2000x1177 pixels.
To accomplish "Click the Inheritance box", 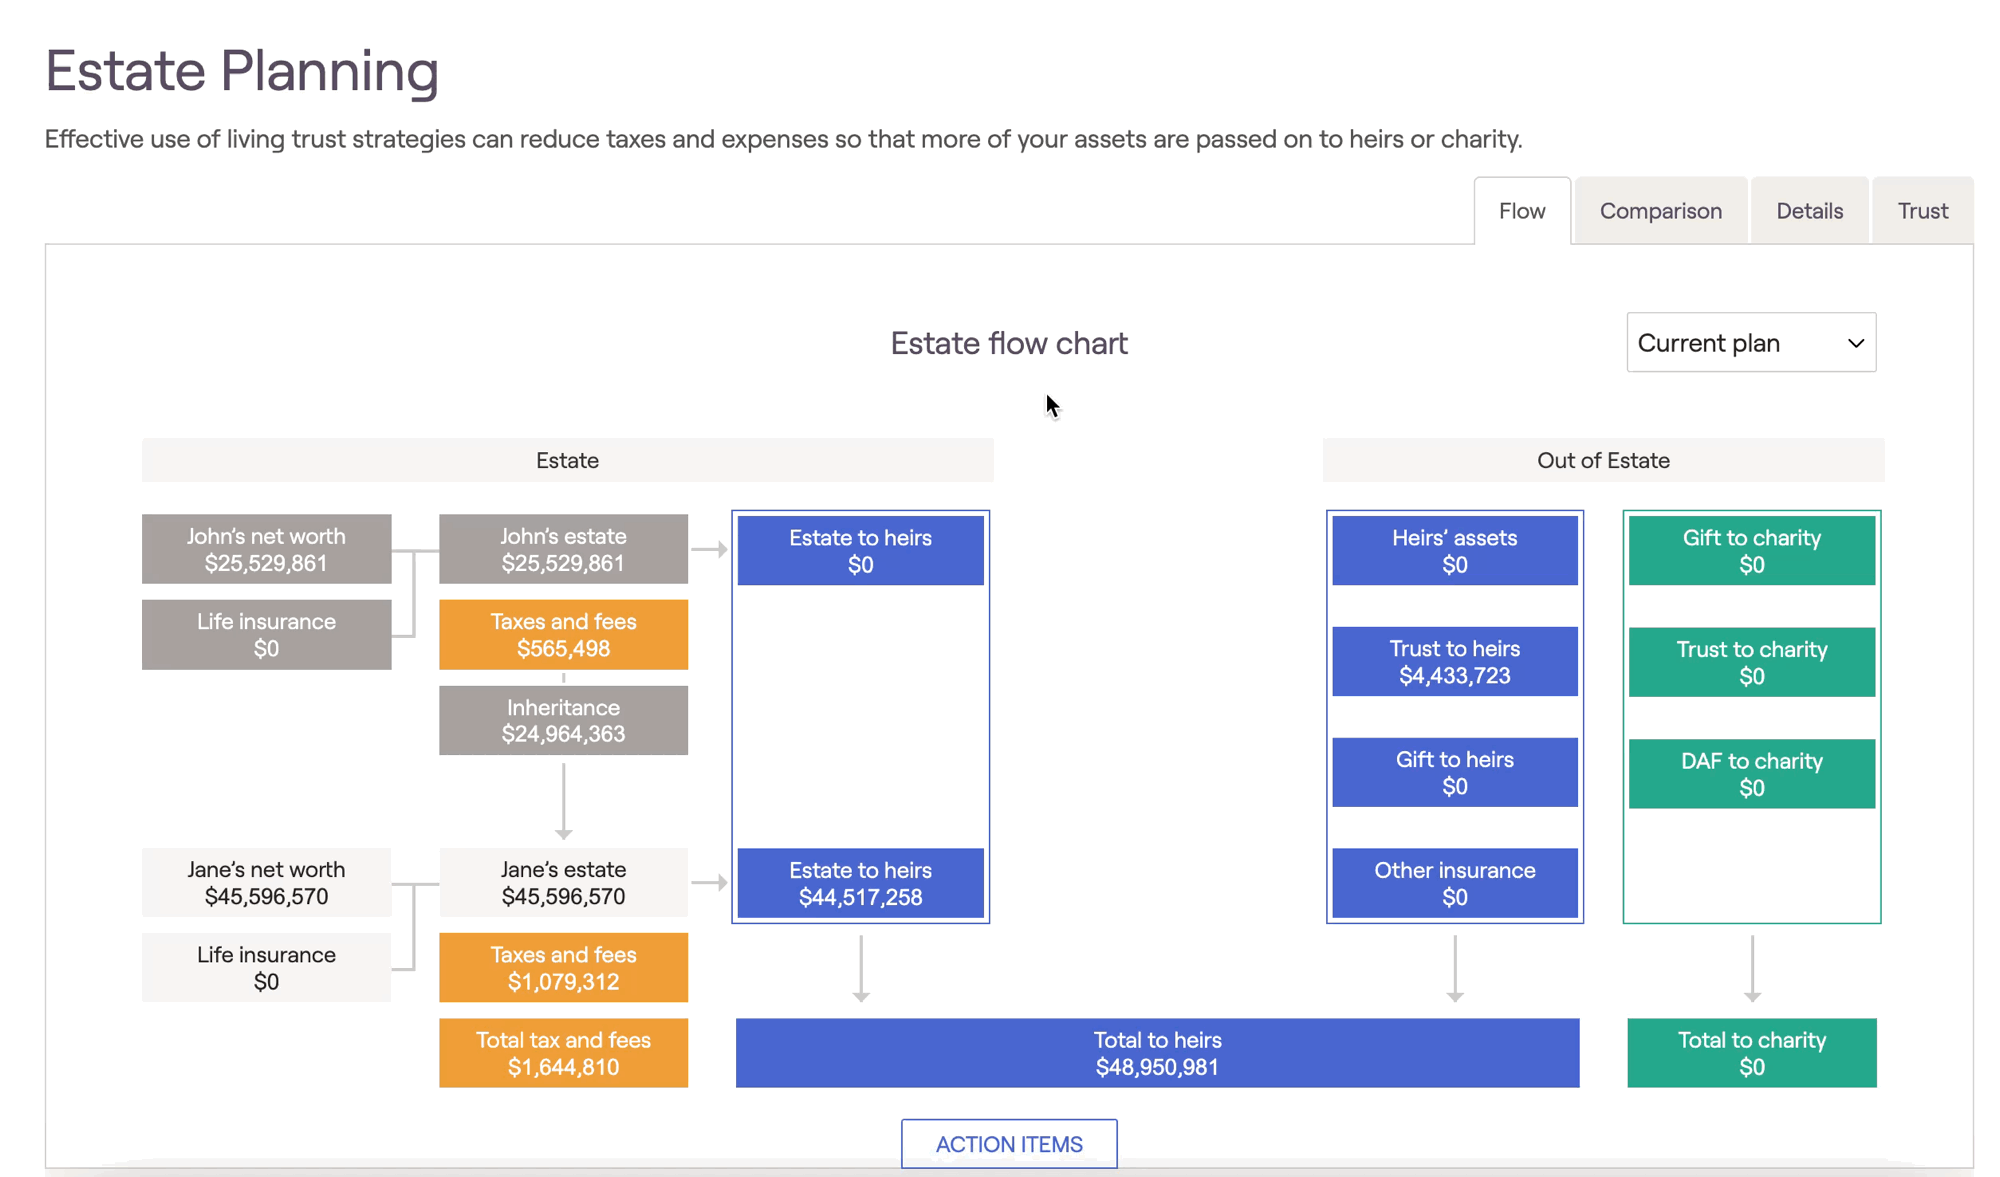I will click(x=563, y=720).
